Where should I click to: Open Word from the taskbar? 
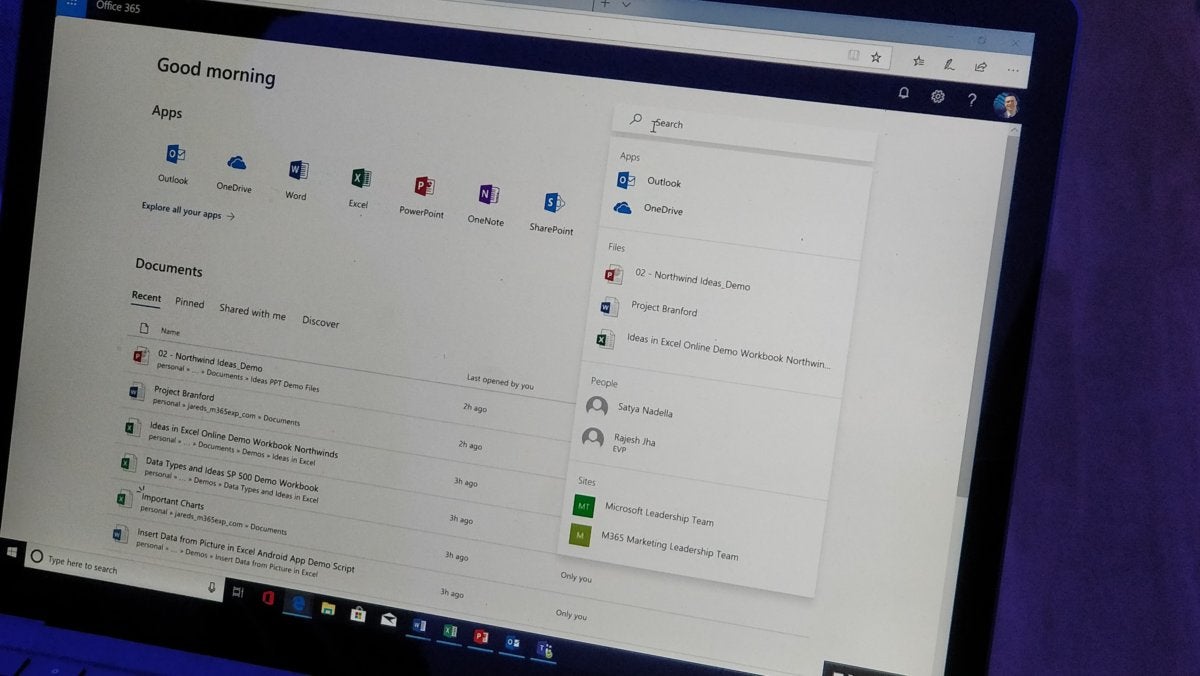tap(420, 626)
